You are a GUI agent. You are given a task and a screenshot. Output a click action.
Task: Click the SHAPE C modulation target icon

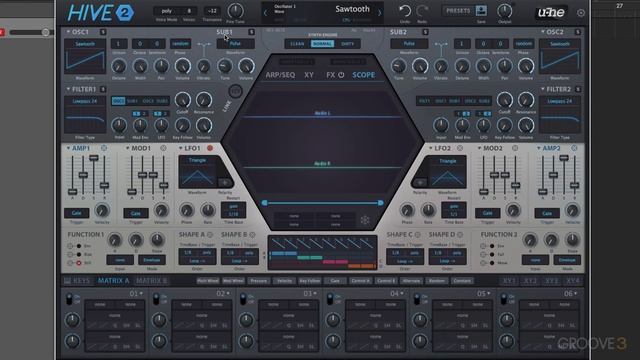click(417, 235)
